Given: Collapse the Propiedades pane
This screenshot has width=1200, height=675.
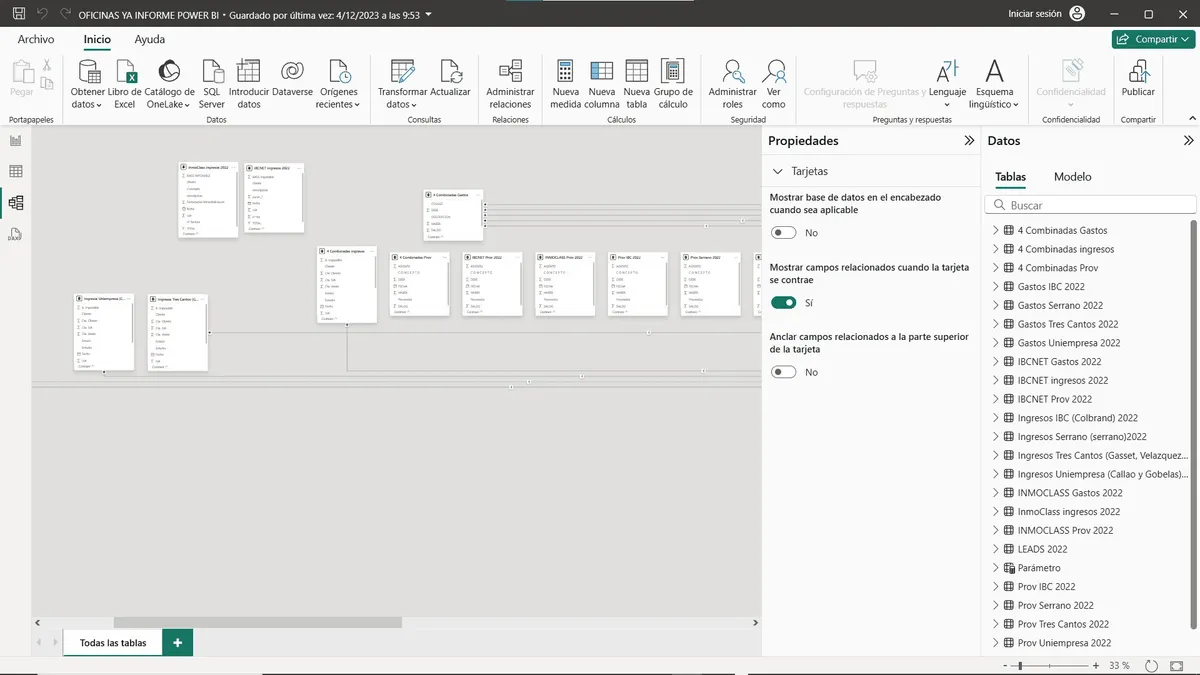Looking at the screenshot, I should [969, 141].
